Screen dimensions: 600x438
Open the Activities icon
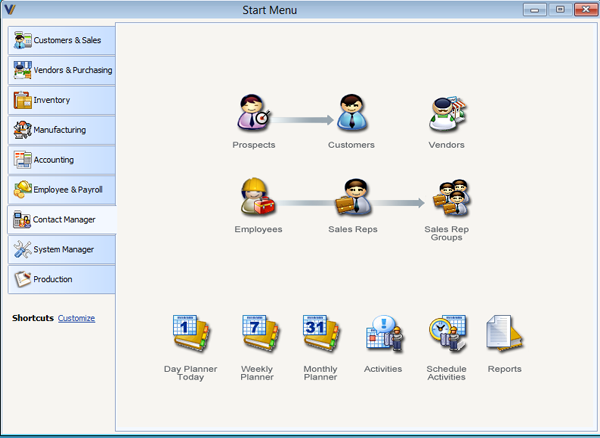(384, 334)
